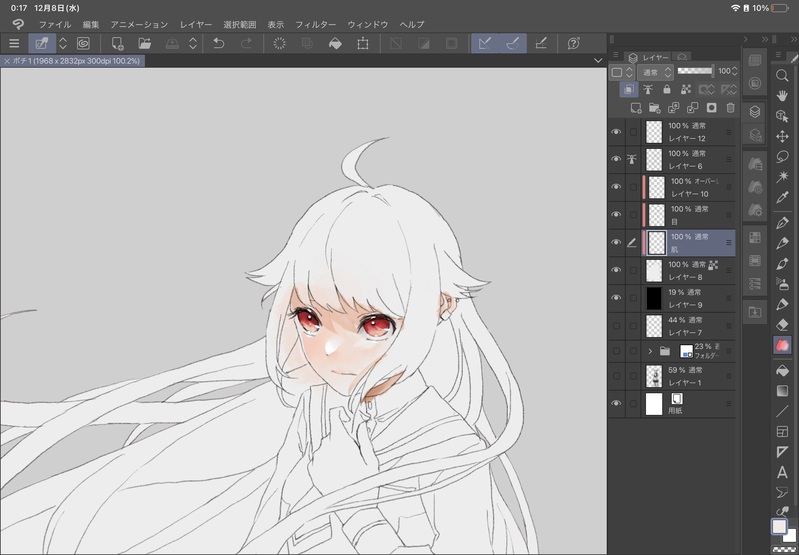Viewport: 799px width, 555px height.
Task: Select the Operation object tool
Action: pos(782,116)
